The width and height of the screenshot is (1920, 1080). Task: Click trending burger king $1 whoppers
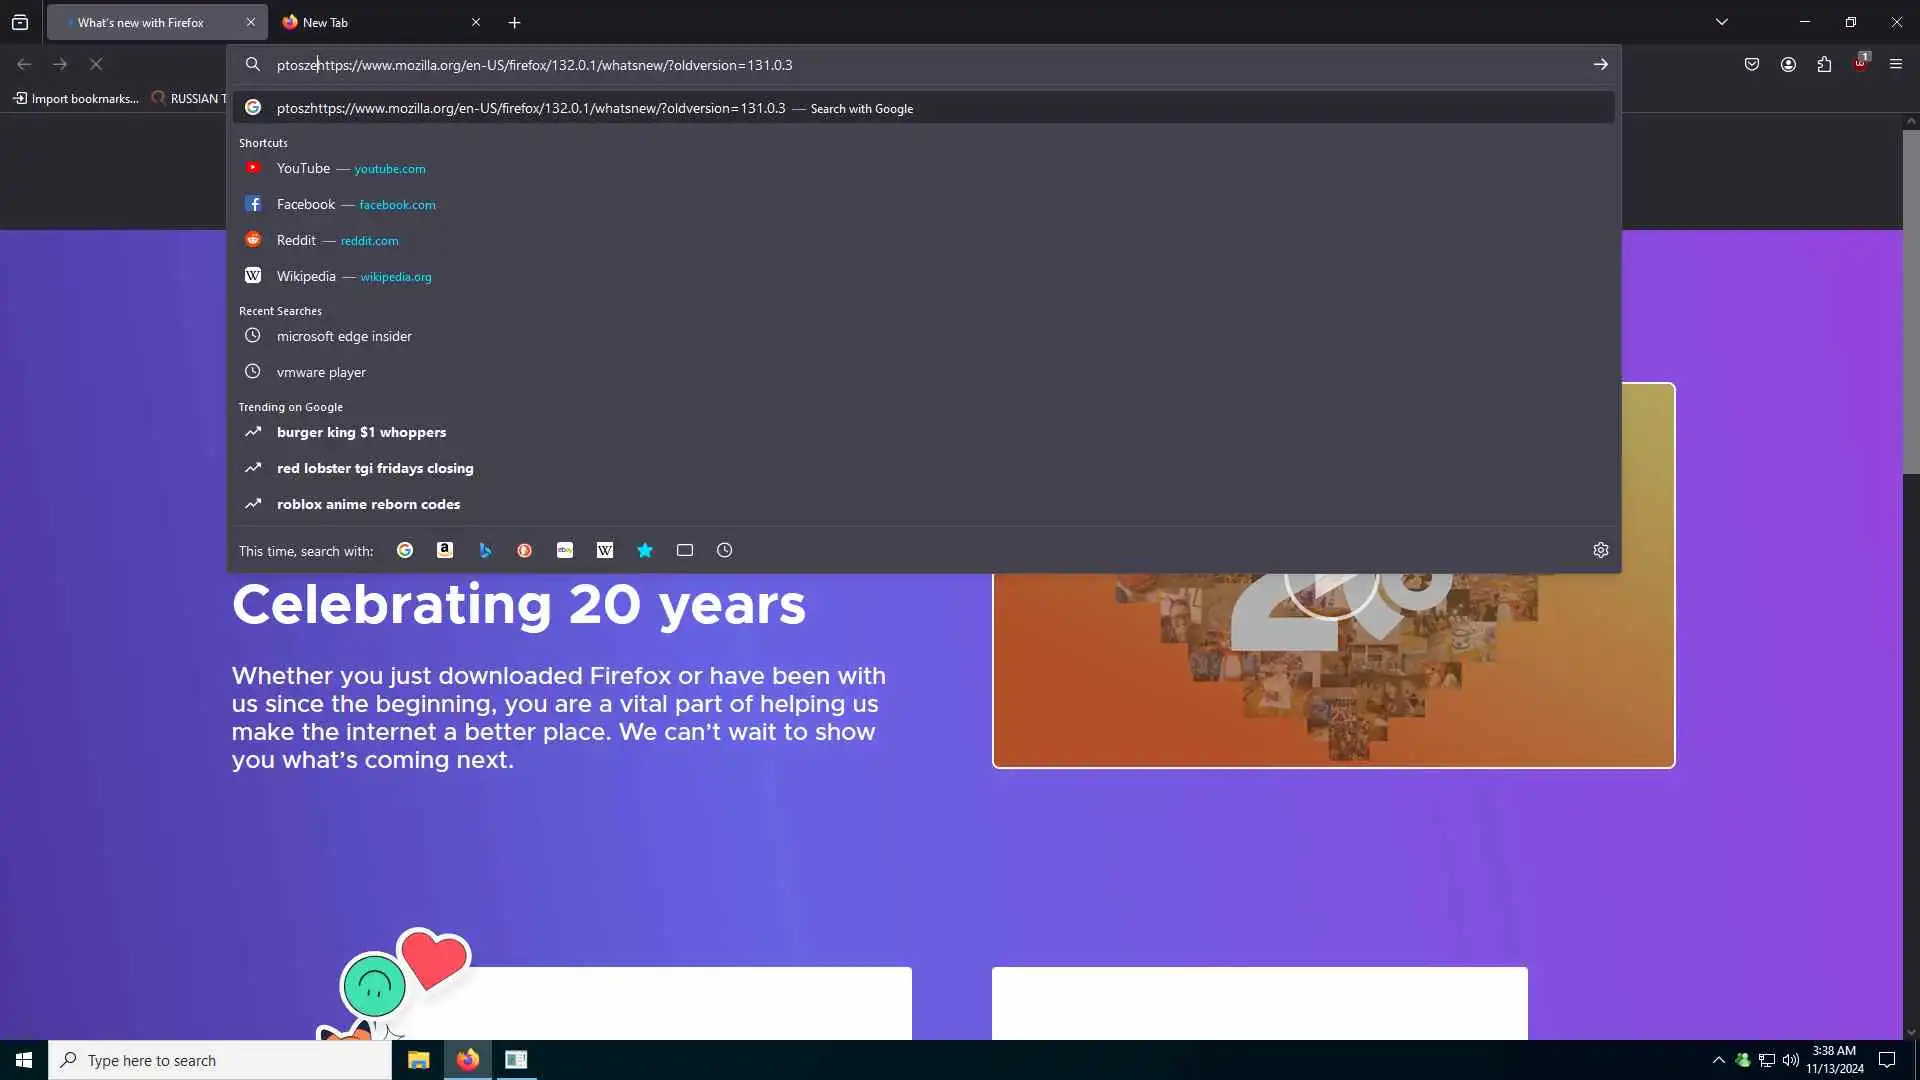pyautogui.click(x=361, y=432)
